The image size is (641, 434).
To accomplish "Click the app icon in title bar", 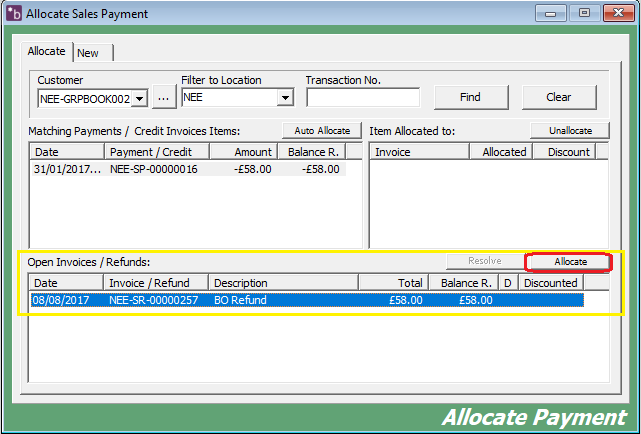I will (14, 13).
